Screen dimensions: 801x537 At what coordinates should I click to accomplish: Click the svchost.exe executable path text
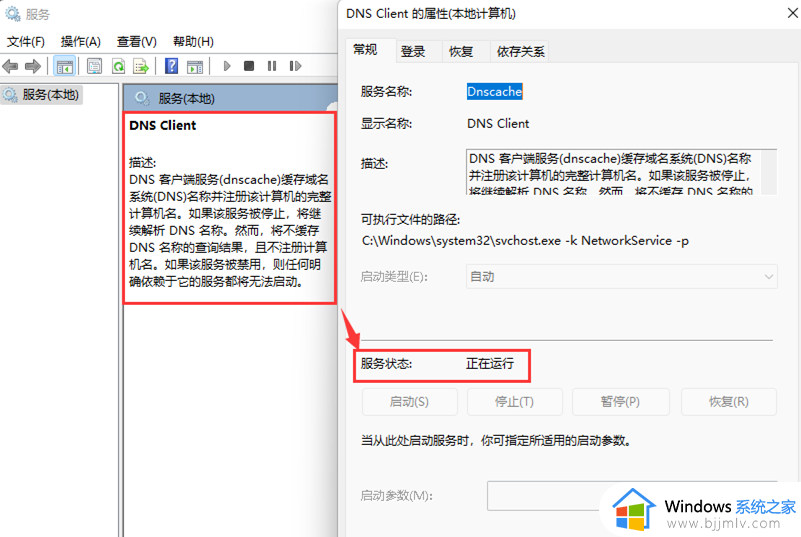click(525, 241)
